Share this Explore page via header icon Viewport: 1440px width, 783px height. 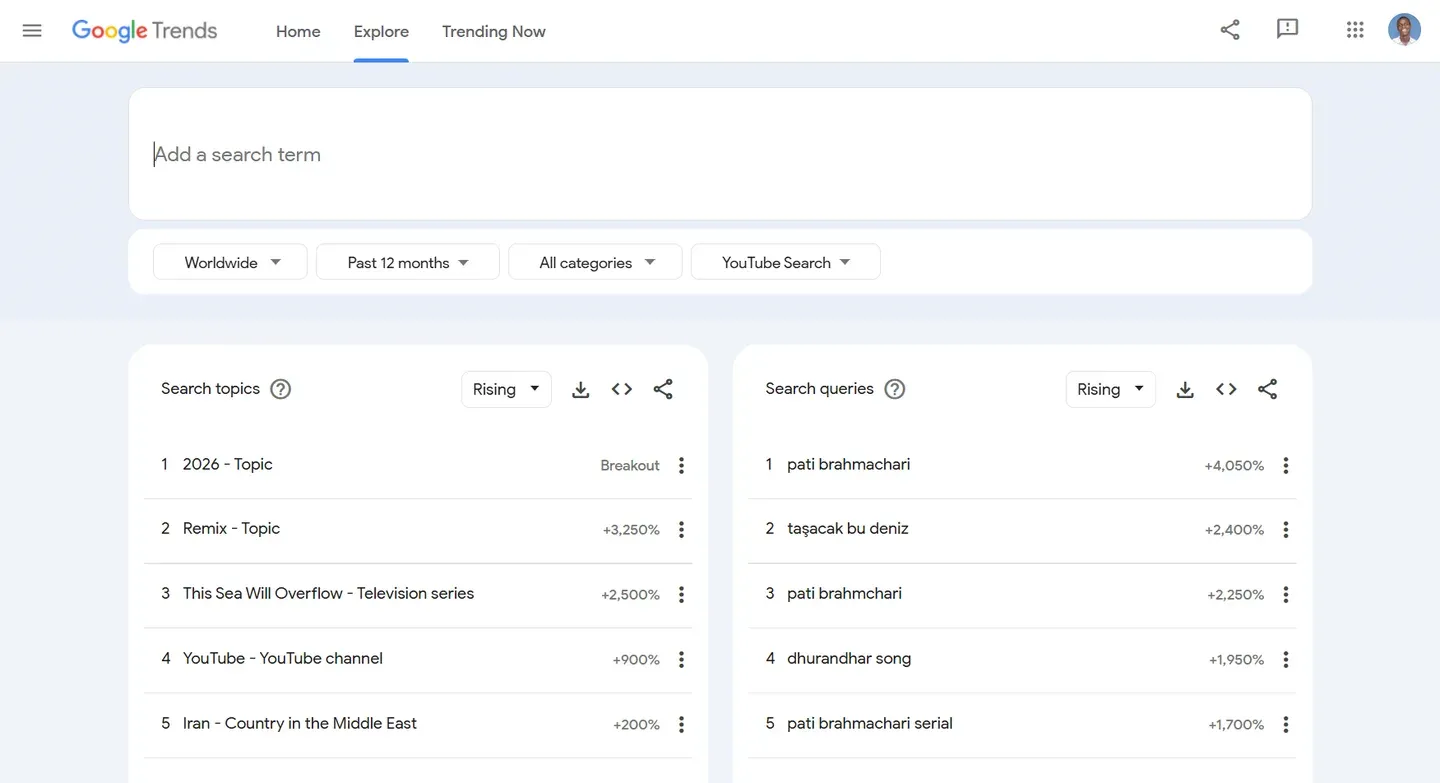(1230, 30)
